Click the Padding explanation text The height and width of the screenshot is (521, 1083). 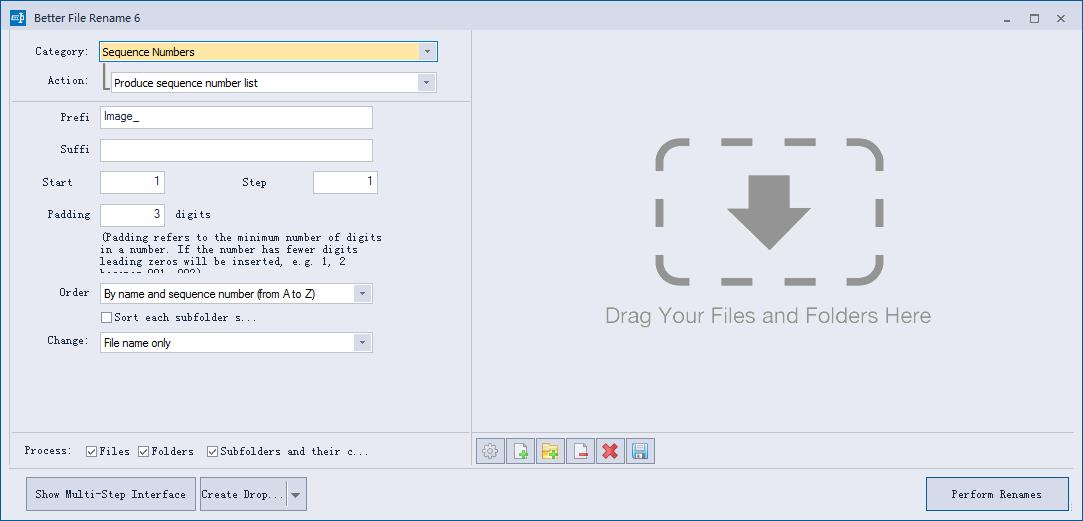(240, 254)
